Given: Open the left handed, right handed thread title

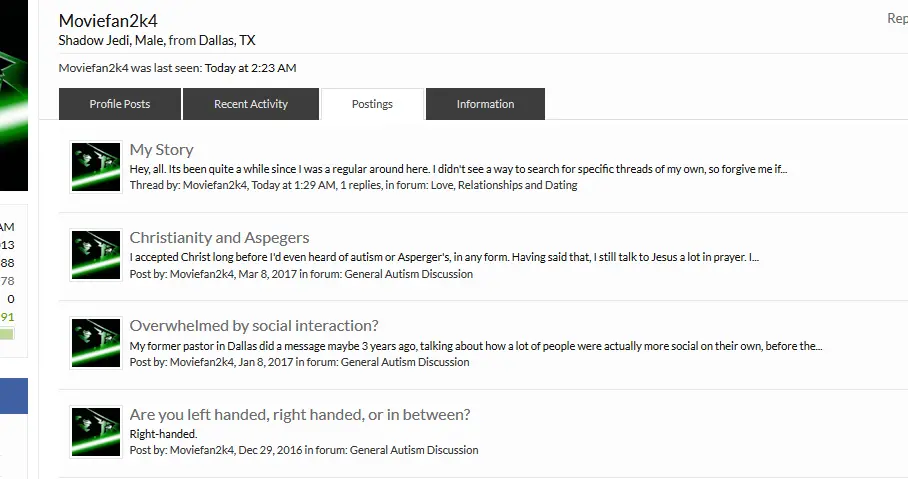Looking at the screenshot, I should point(299,415).
